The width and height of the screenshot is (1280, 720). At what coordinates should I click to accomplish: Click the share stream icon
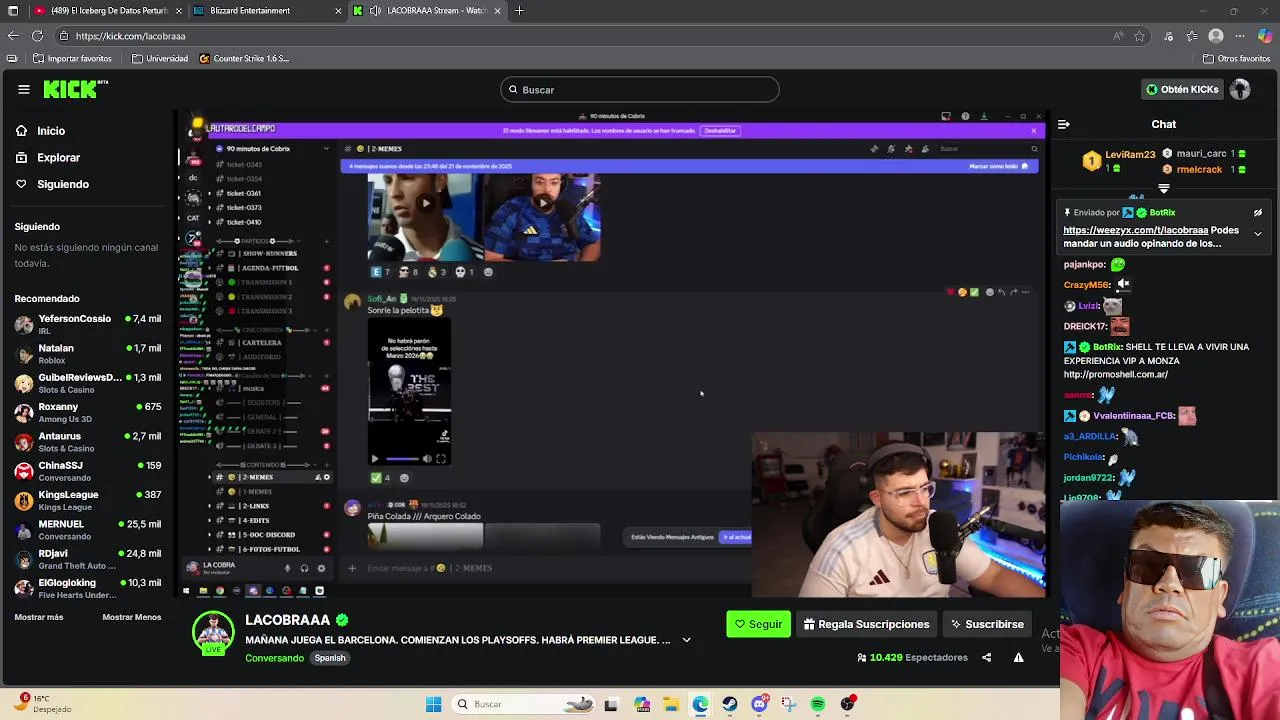[x=987, y=657]
